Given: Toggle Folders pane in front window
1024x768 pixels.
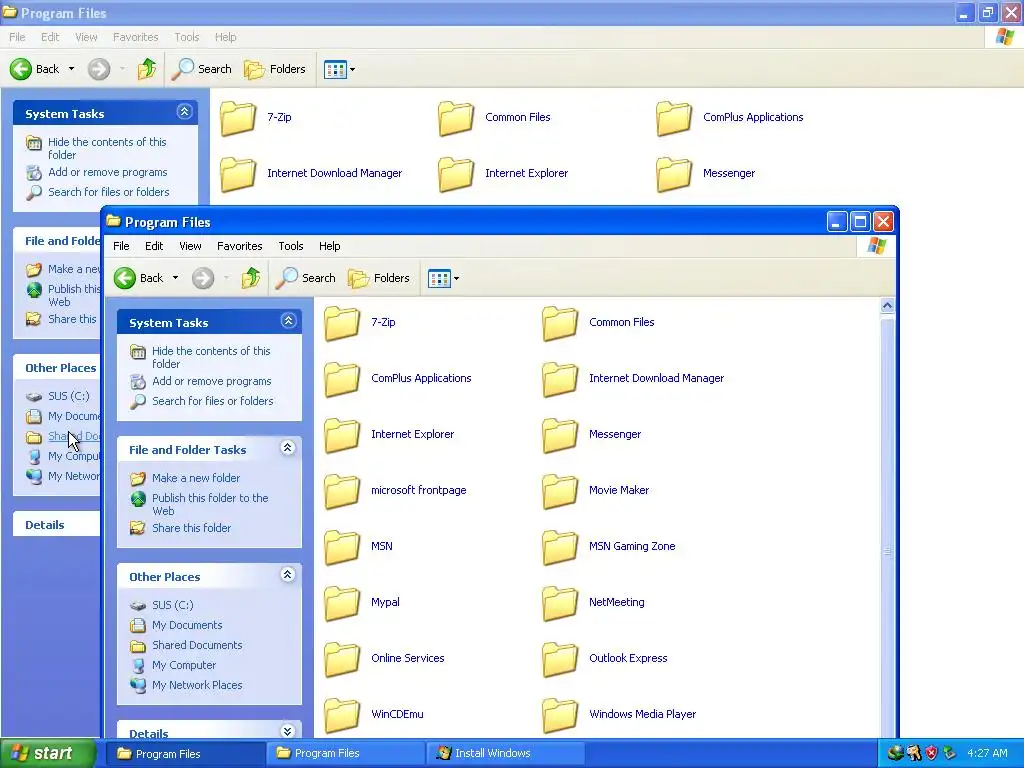Looking at the screenshot, I should [379, 278].
